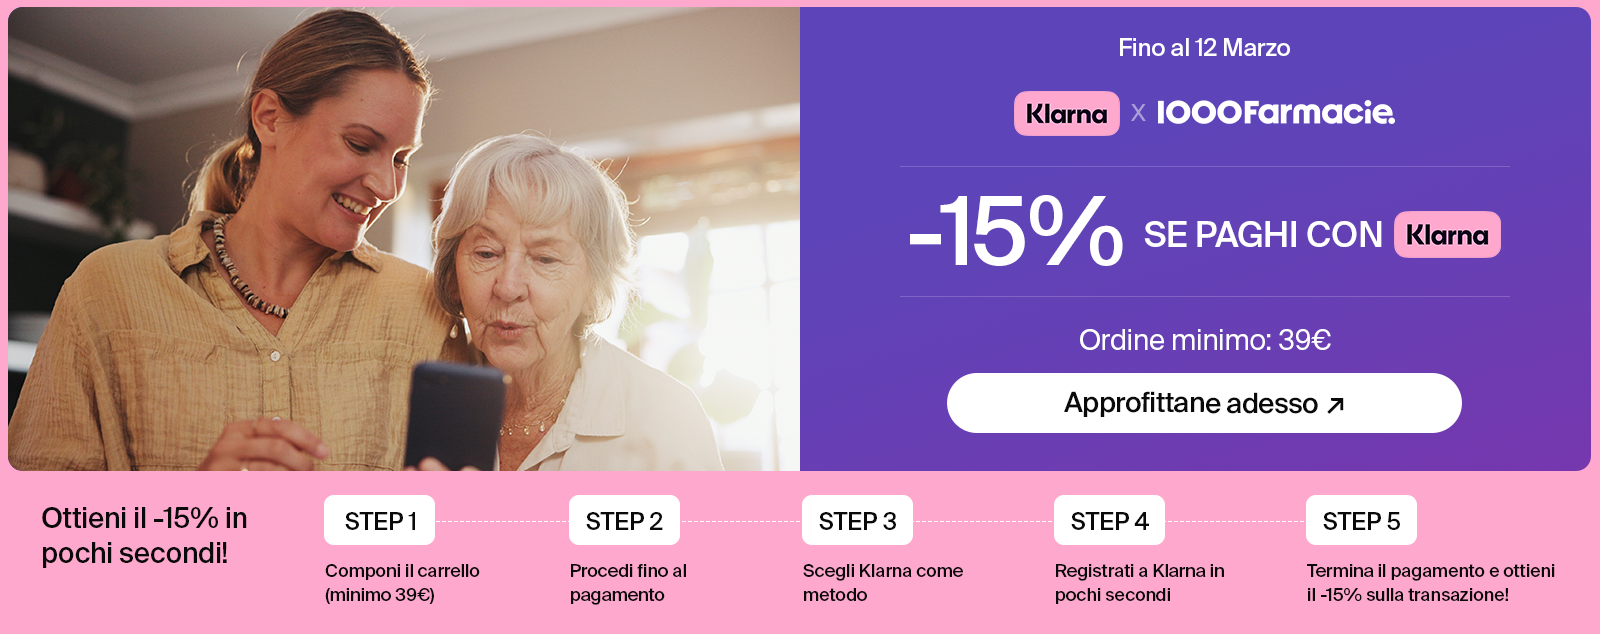Click 'Componi il carrello (minimo 39€)' text
This screenshot has height=634, width=1600.
402,583
